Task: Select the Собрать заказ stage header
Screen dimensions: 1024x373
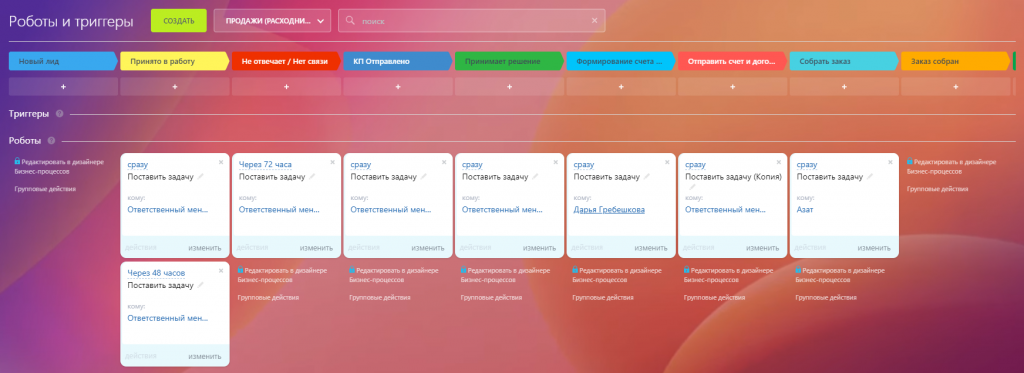Action: pyautogui.click(x=844, y=61)
